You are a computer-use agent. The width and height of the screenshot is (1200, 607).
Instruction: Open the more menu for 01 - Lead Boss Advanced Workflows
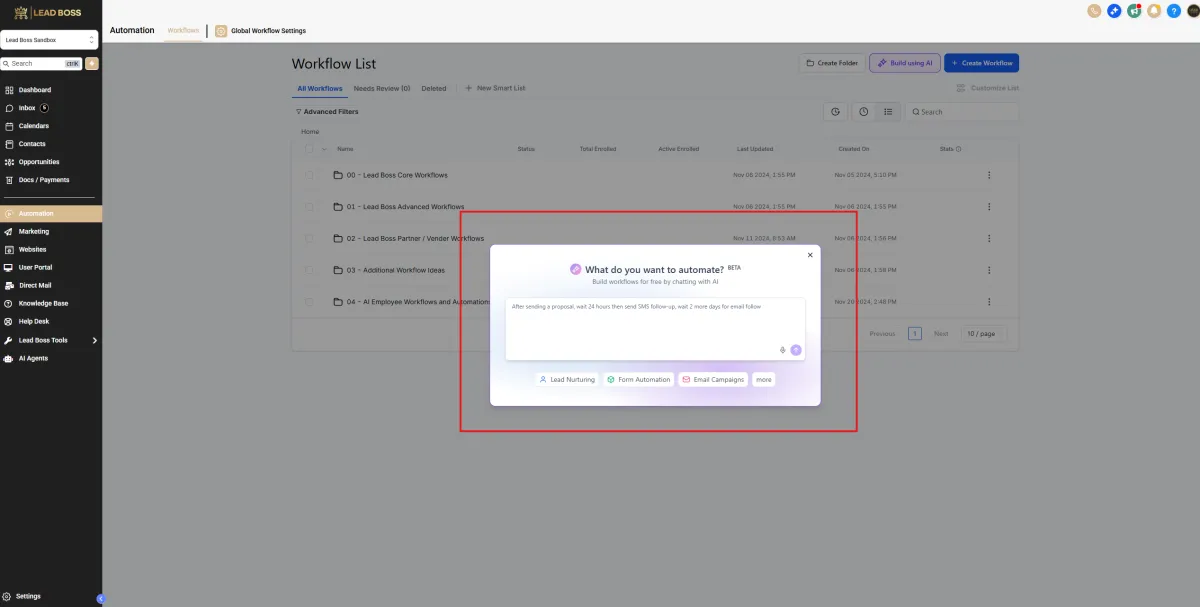click(989, 207)
